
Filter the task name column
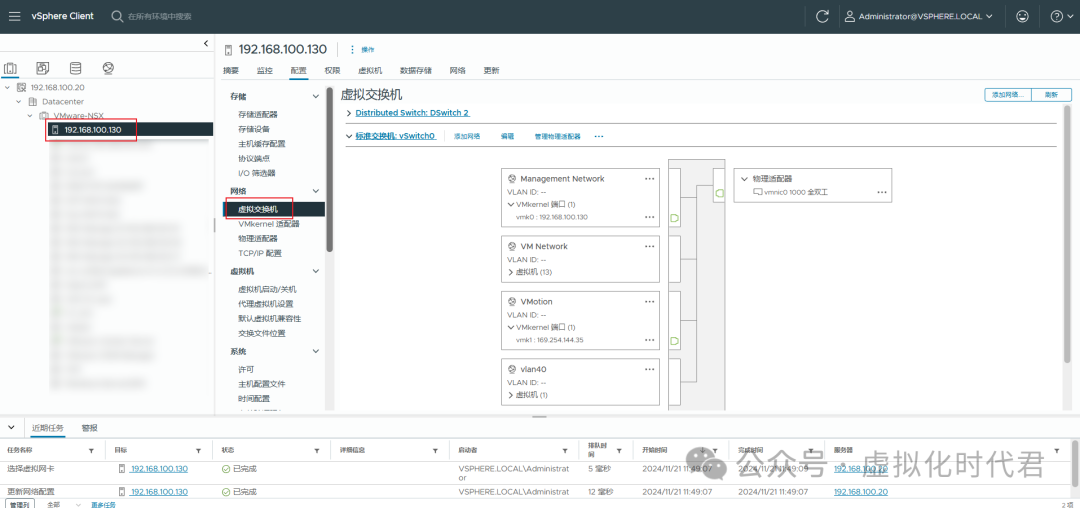coord(91,450)
